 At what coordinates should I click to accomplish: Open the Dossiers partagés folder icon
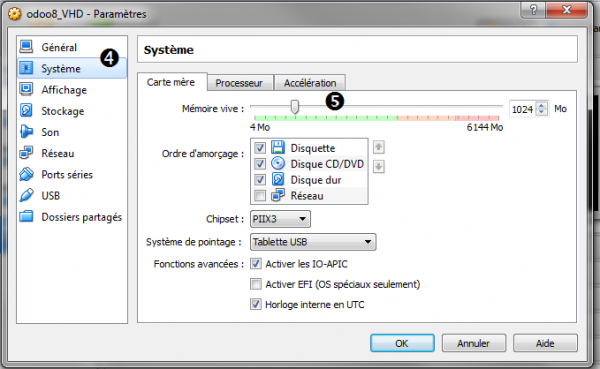(x=26, y=216)
